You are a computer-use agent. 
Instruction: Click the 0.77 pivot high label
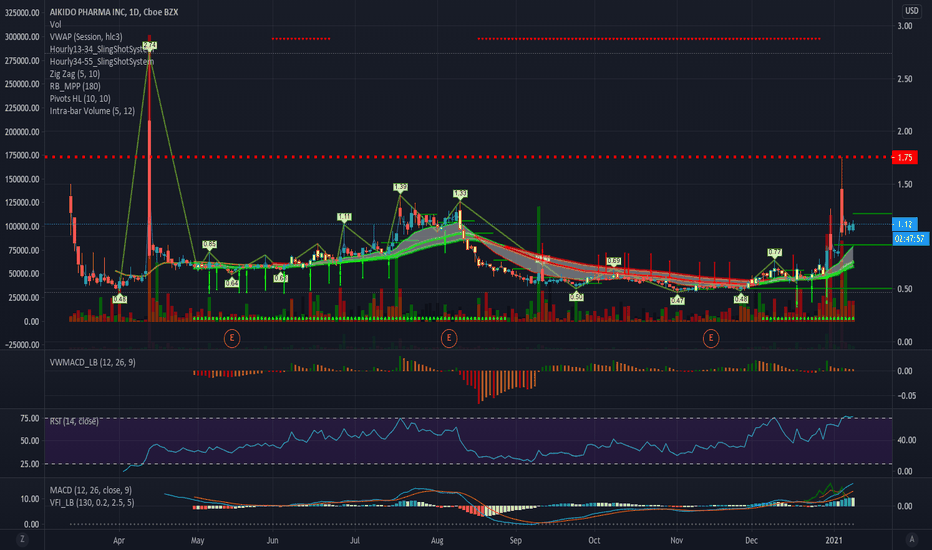pyautogui.click(x=774, y=253)
